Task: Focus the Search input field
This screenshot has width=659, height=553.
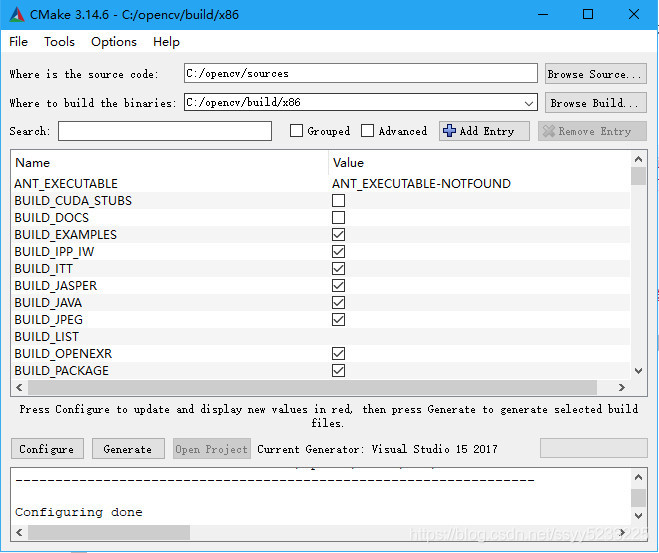Action: [x=165, y=131]
